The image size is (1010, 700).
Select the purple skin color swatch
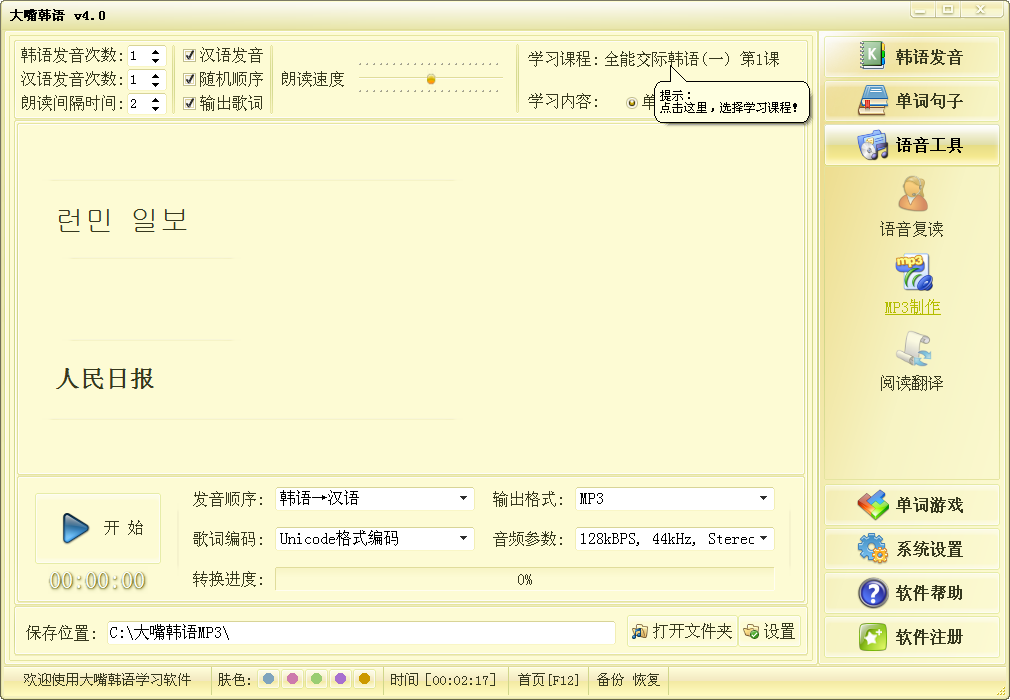coord(340,679)
